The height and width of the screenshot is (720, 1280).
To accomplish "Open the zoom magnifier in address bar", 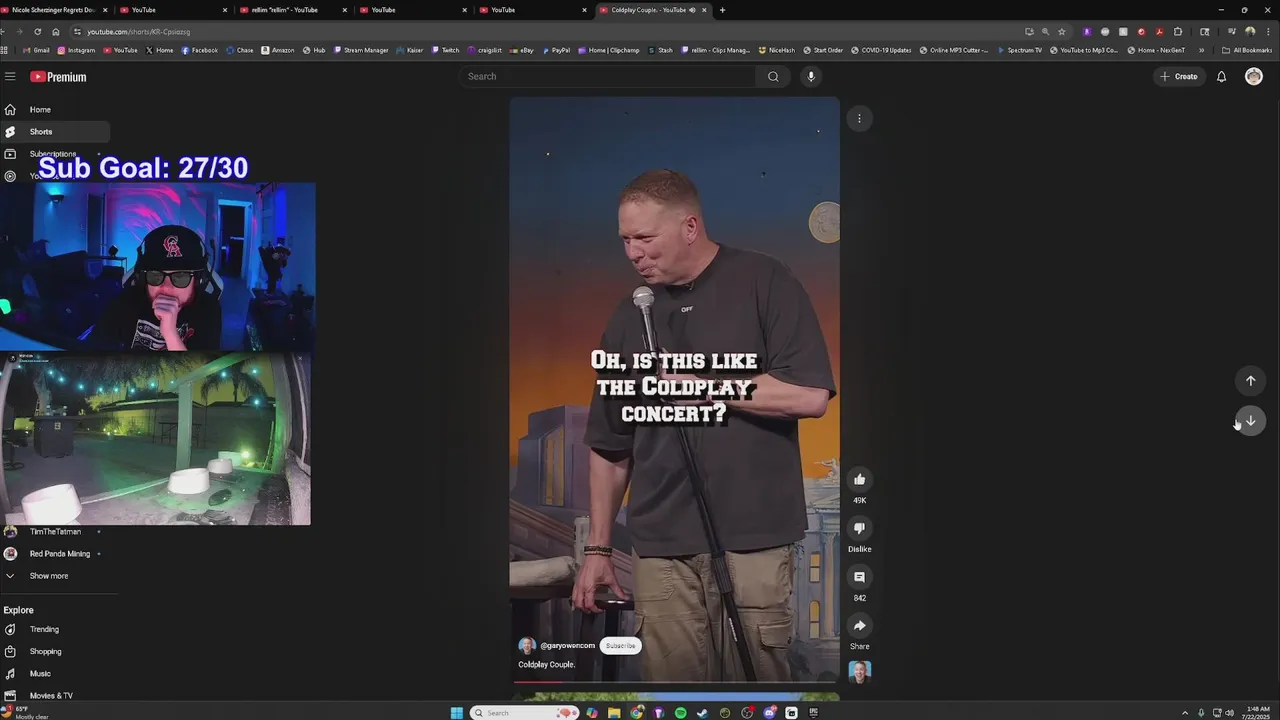I will coord(1045,31).
